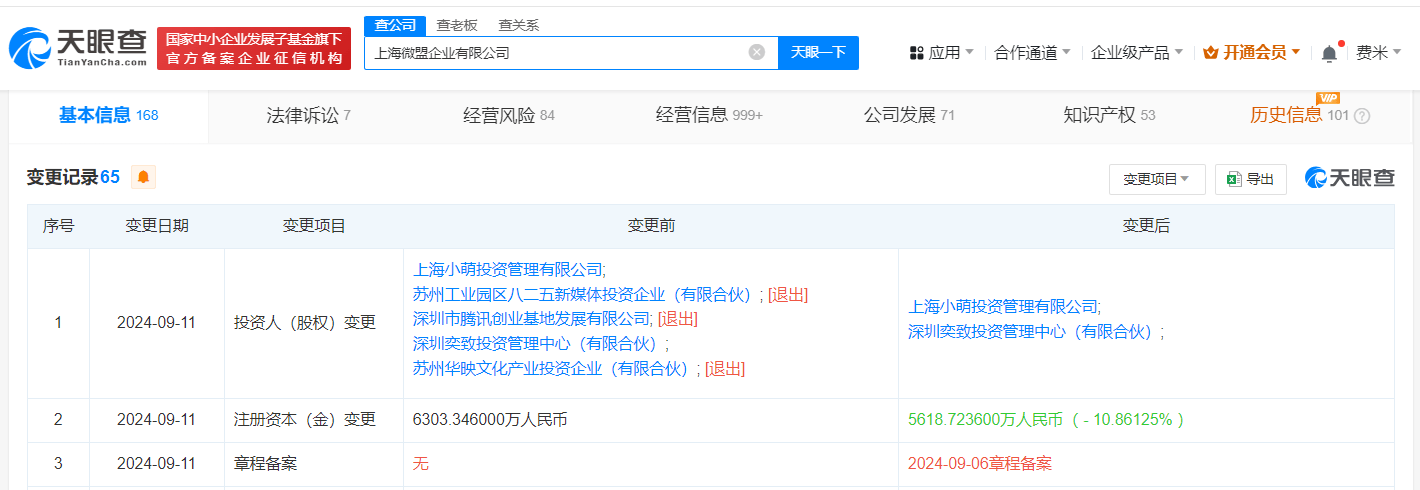
Task: Click the crown icon for 开通会员
Action: pos(1210,52)
